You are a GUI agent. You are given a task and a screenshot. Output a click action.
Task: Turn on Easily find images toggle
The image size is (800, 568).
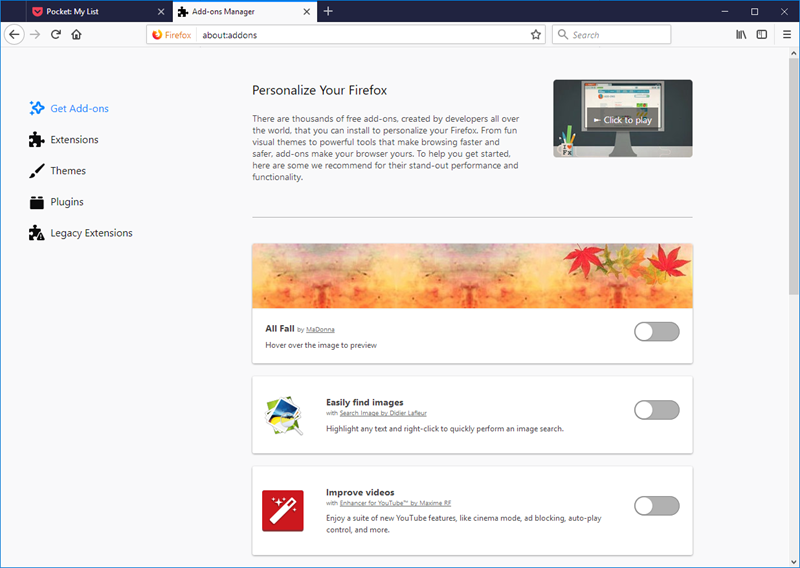point(656,409)
